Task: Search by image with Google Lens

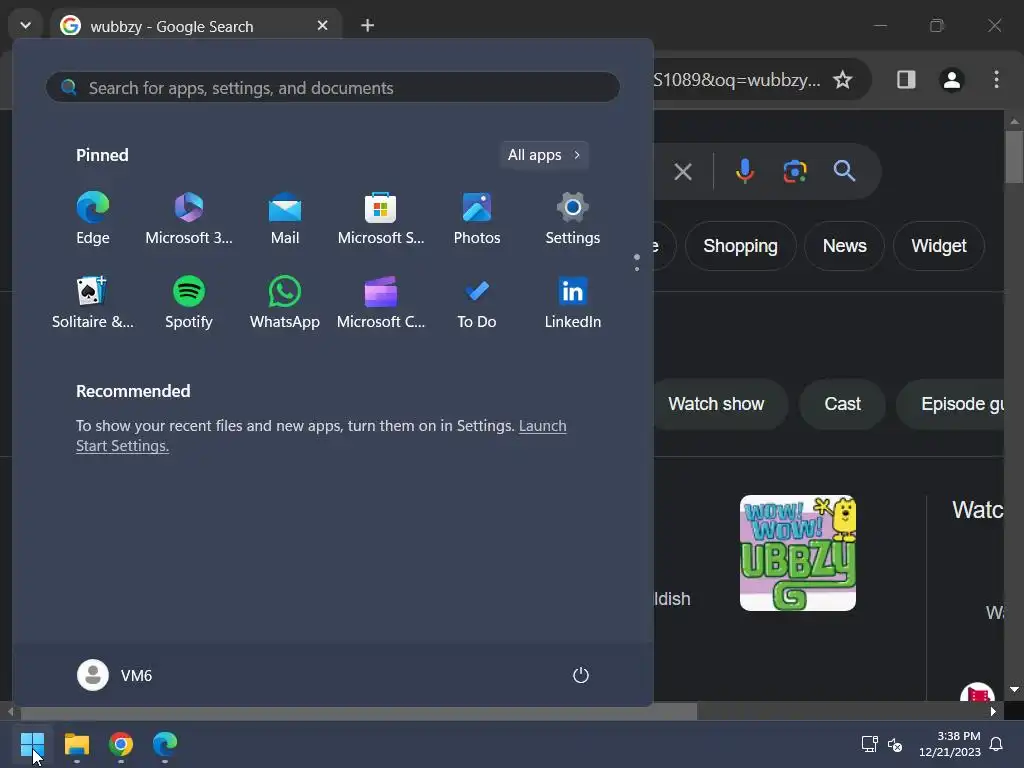Action: click(x=795, y=171)
